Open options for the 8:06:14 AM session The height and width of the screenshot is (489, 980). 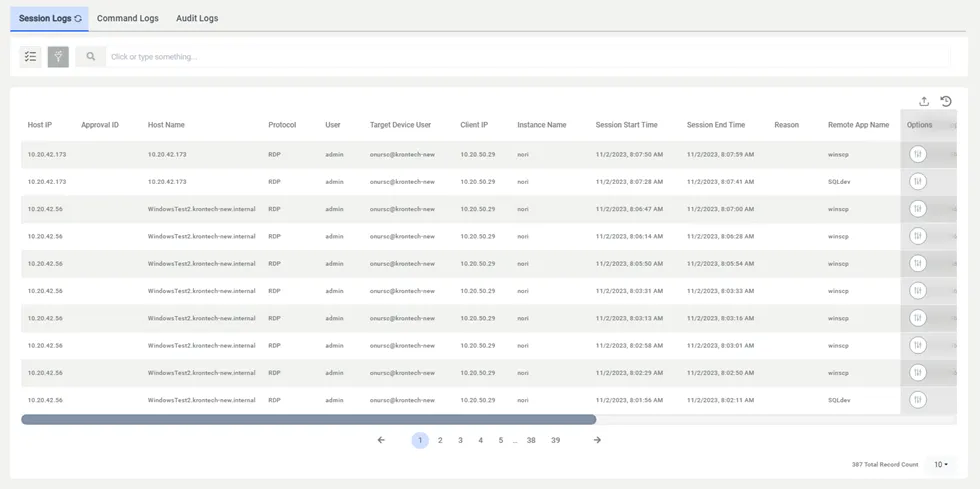click(x=918, y=236)
